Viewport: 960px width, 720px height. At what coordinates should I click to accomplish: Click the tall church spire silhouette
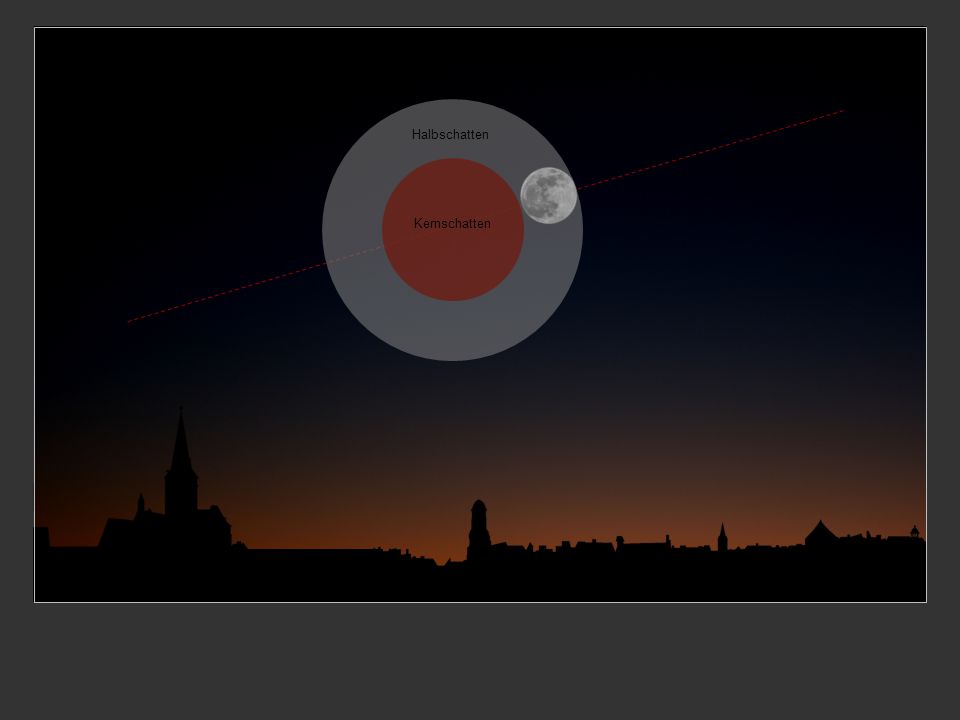coord(181,462)
